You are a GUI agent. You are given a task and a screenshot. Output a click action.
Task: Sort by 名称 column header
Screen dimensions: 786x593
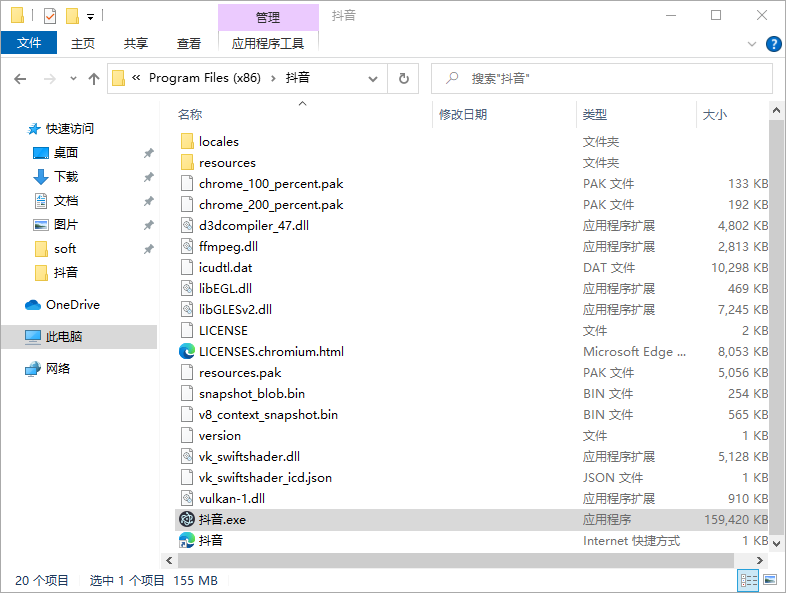click(190, 115)
